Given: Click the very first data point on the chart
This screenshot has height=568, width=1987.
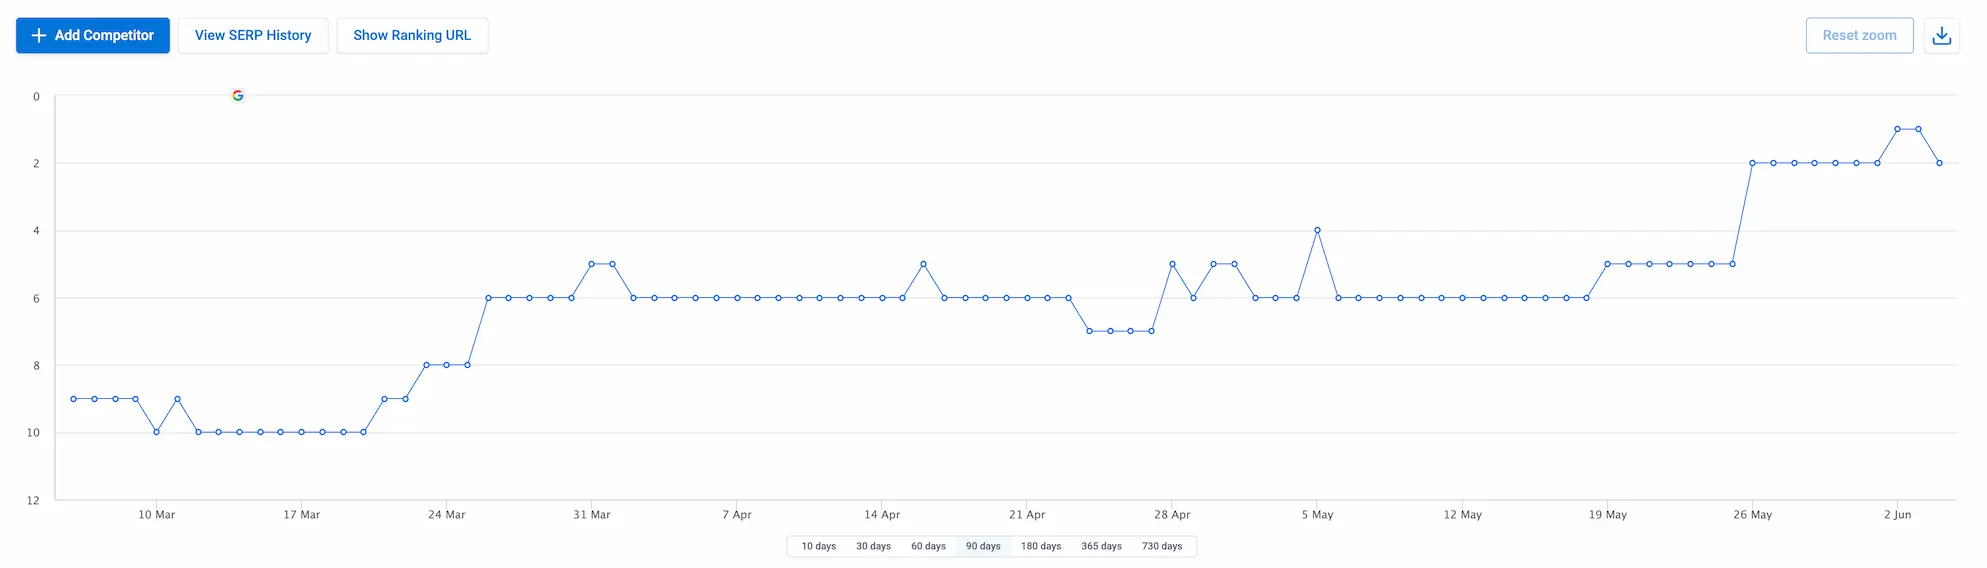Looking at the screenshot, I should (x=73, y=399).
